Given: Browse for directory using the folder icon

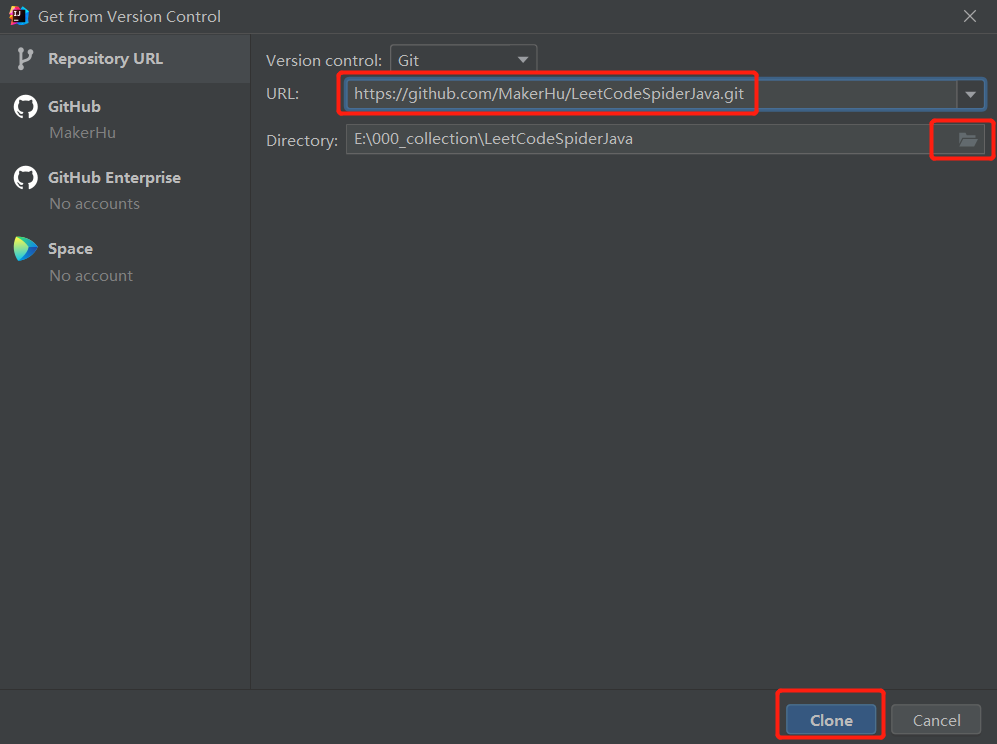Looking at the screenshot, I should 968,139.
